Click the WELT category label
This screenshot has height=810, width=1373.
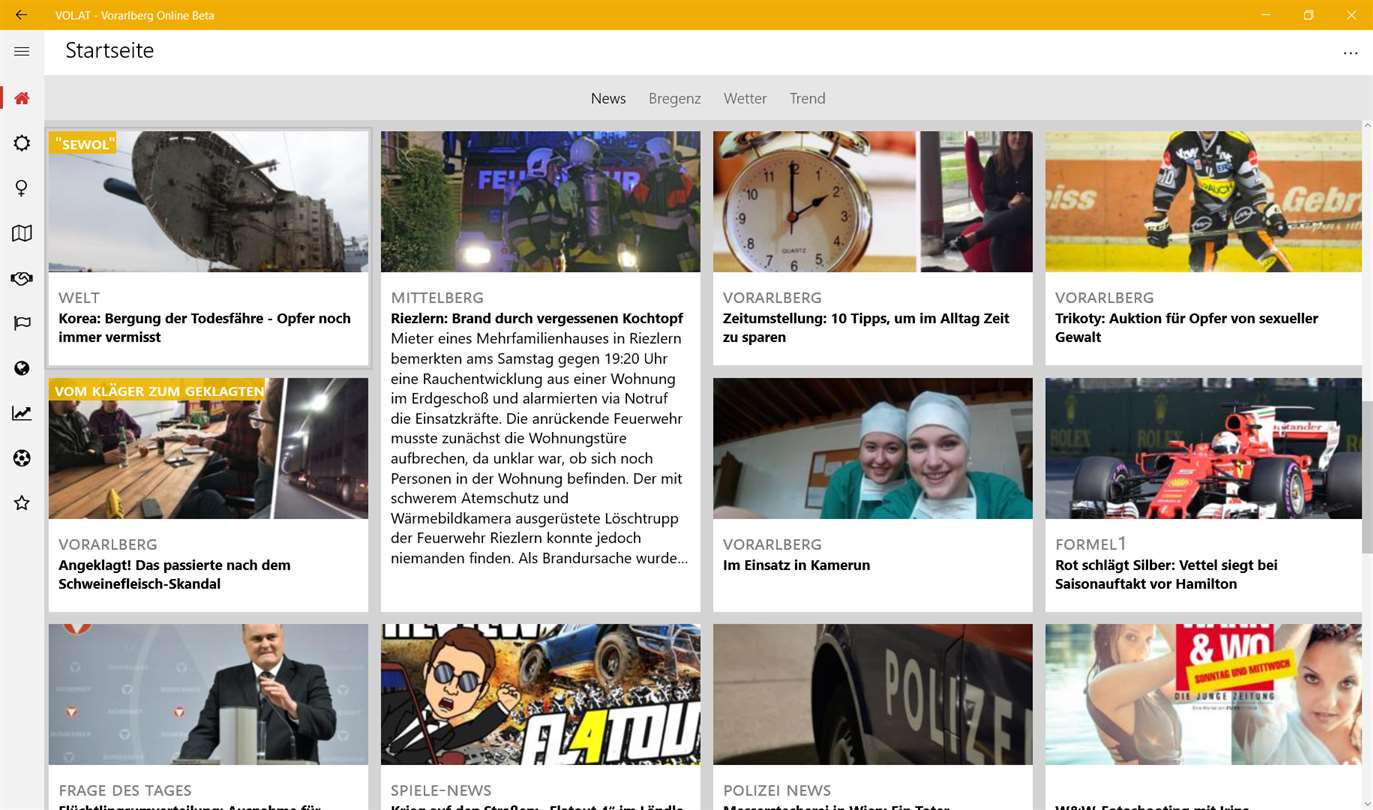coord(79,298)
